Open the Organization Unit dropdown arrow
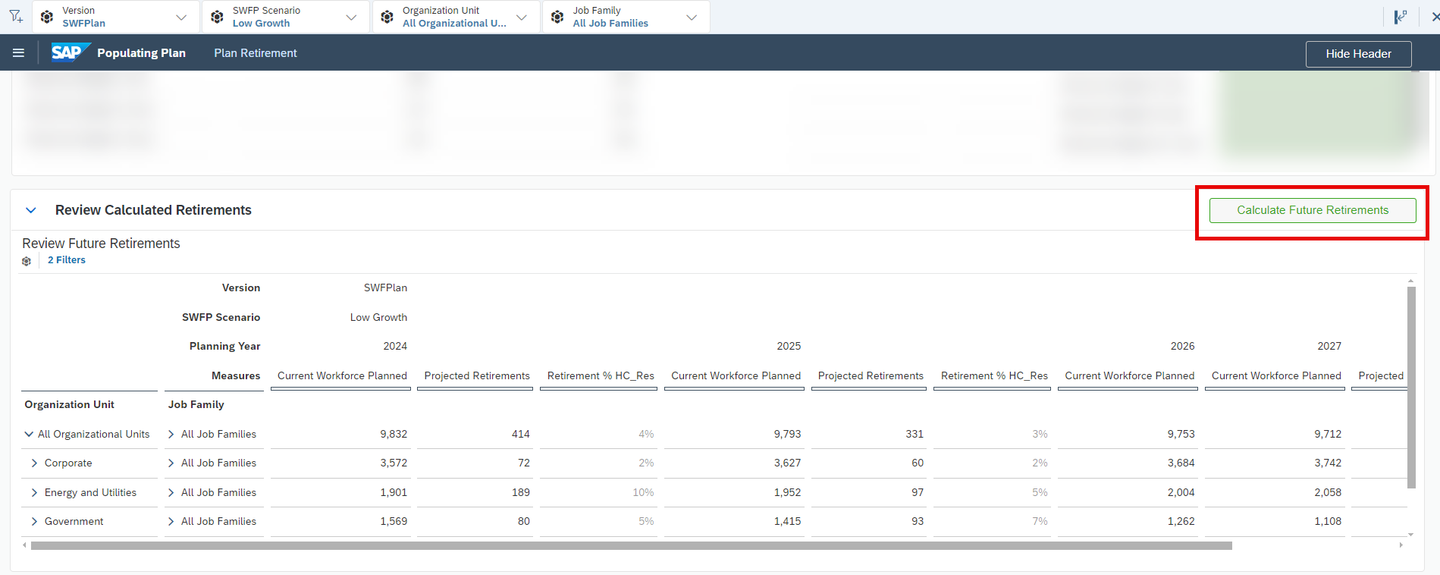 [520, 17]
